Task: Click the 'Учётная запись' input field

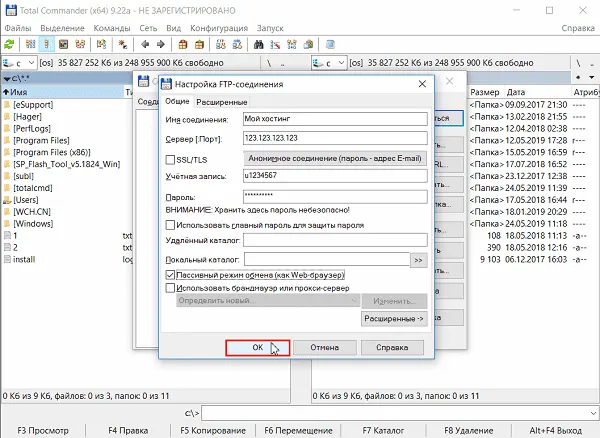Action: [335, 176]
